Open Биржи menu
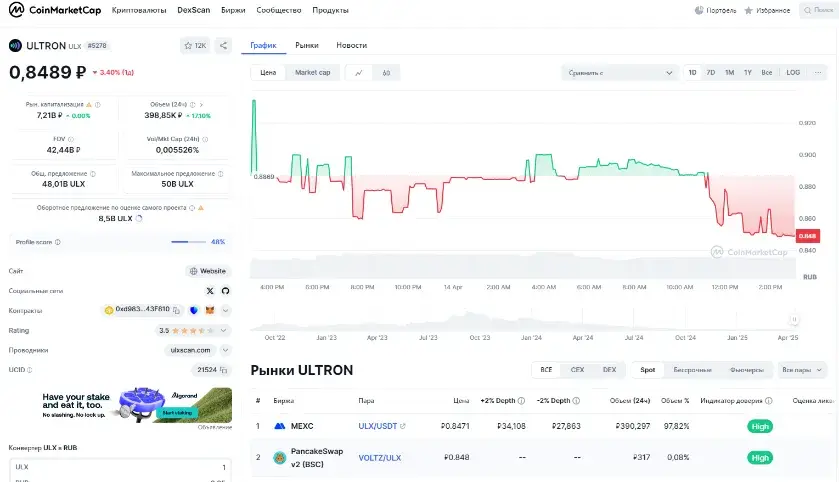839x482 pixels. [x=233, y=10]
